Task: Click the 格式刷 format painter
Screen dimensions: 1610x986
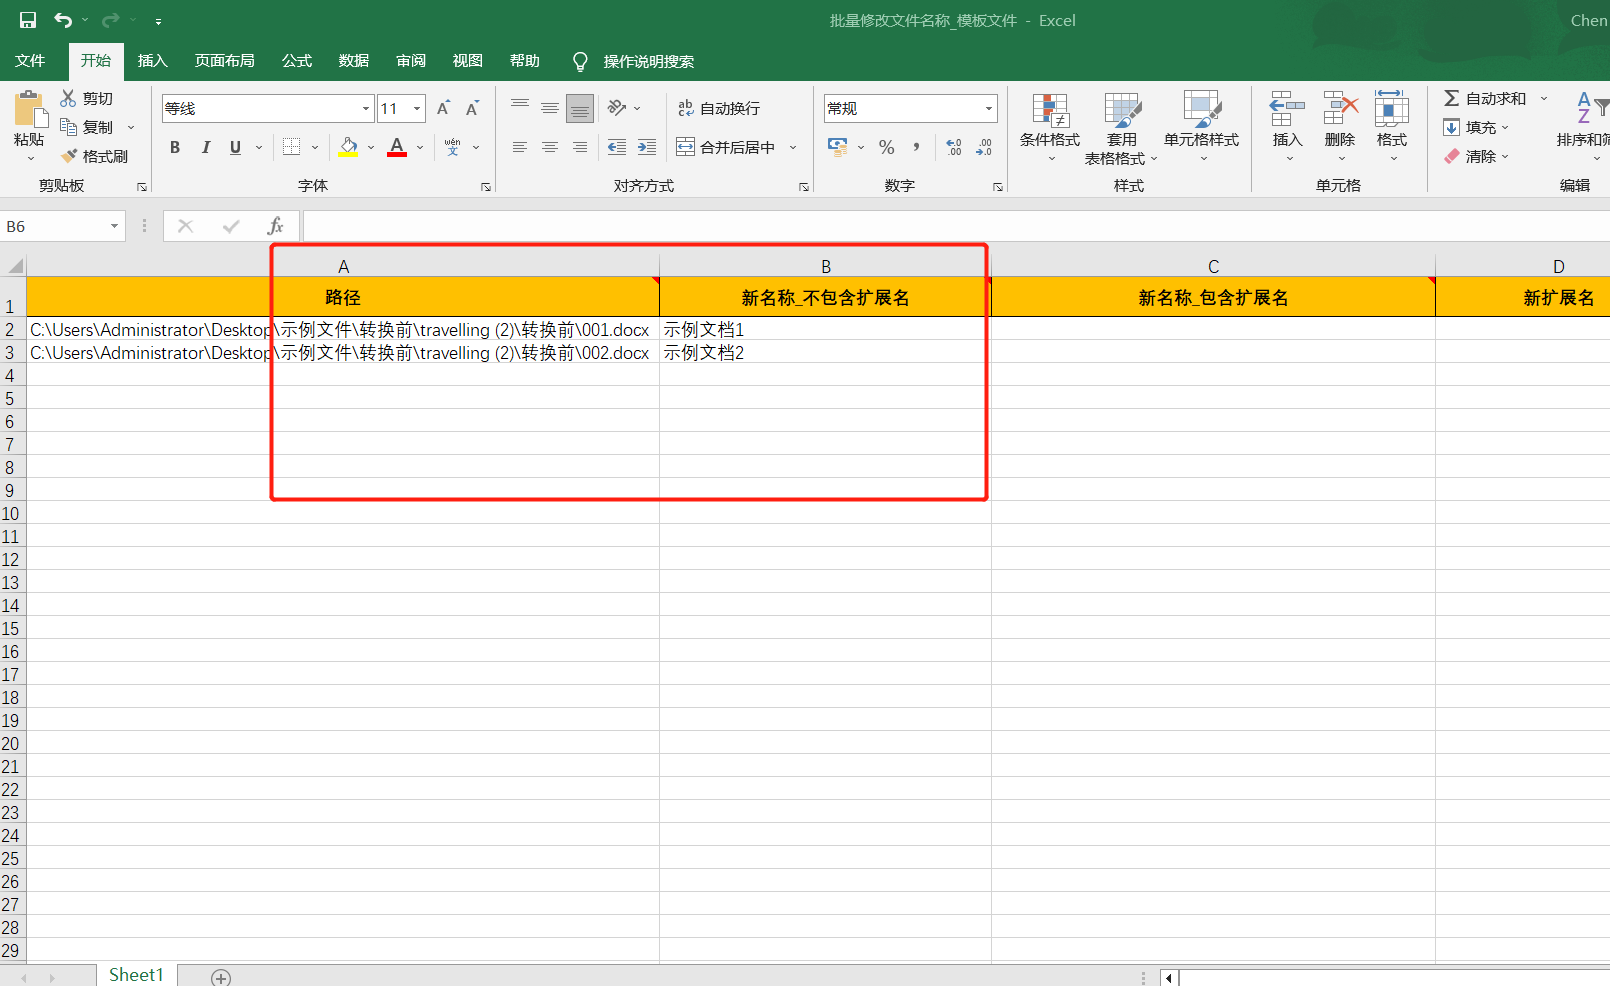Action: point(95,156)
